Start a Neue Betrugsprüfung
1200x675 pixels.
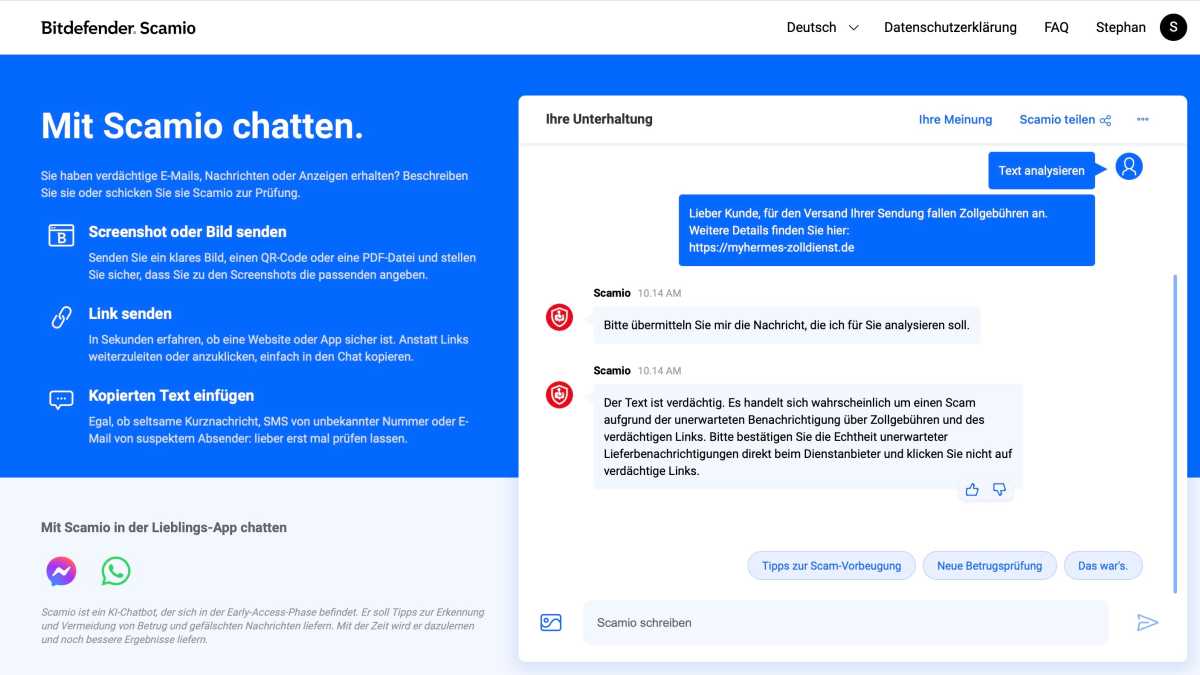coord(989,565)
